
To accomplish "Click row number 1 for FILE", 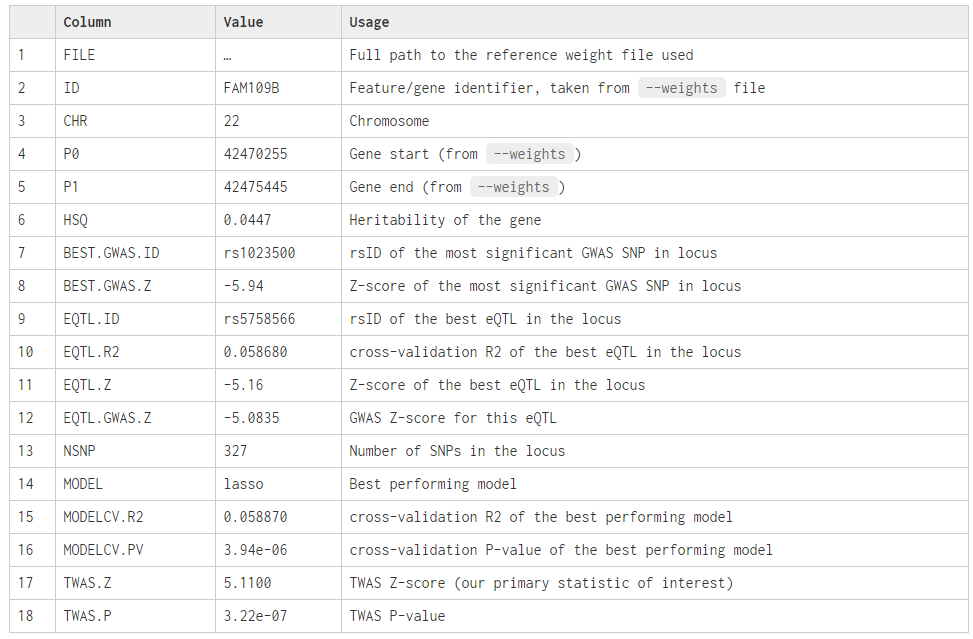I will point(24,55).
